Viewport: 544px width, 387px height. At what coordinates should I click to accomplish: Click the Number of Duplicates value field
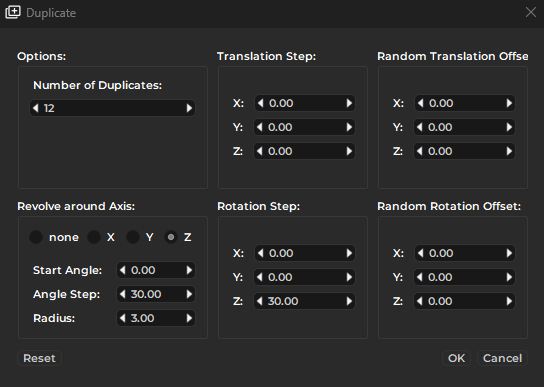tap(112, 108)
